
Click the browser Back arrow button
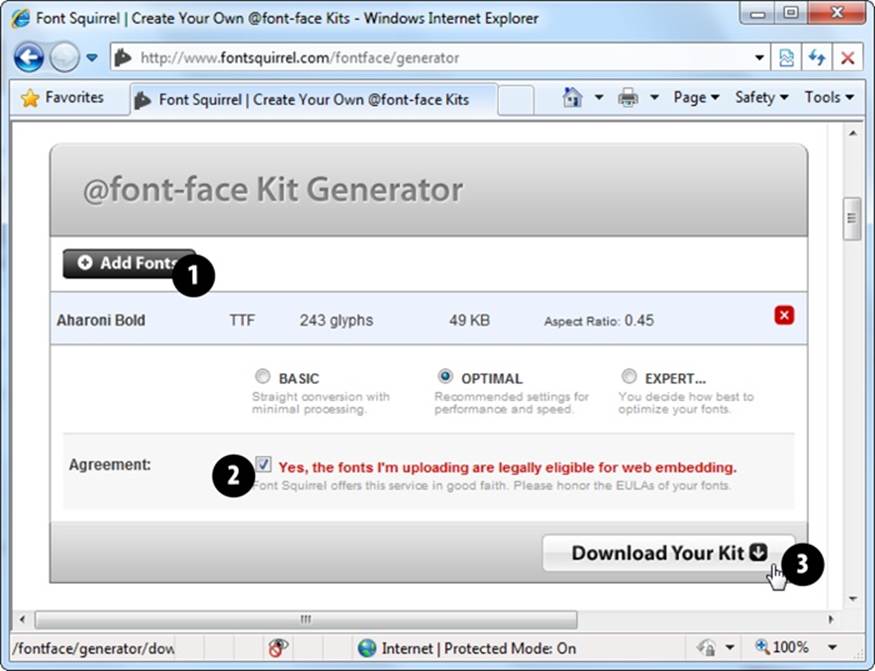coord(29,57)
